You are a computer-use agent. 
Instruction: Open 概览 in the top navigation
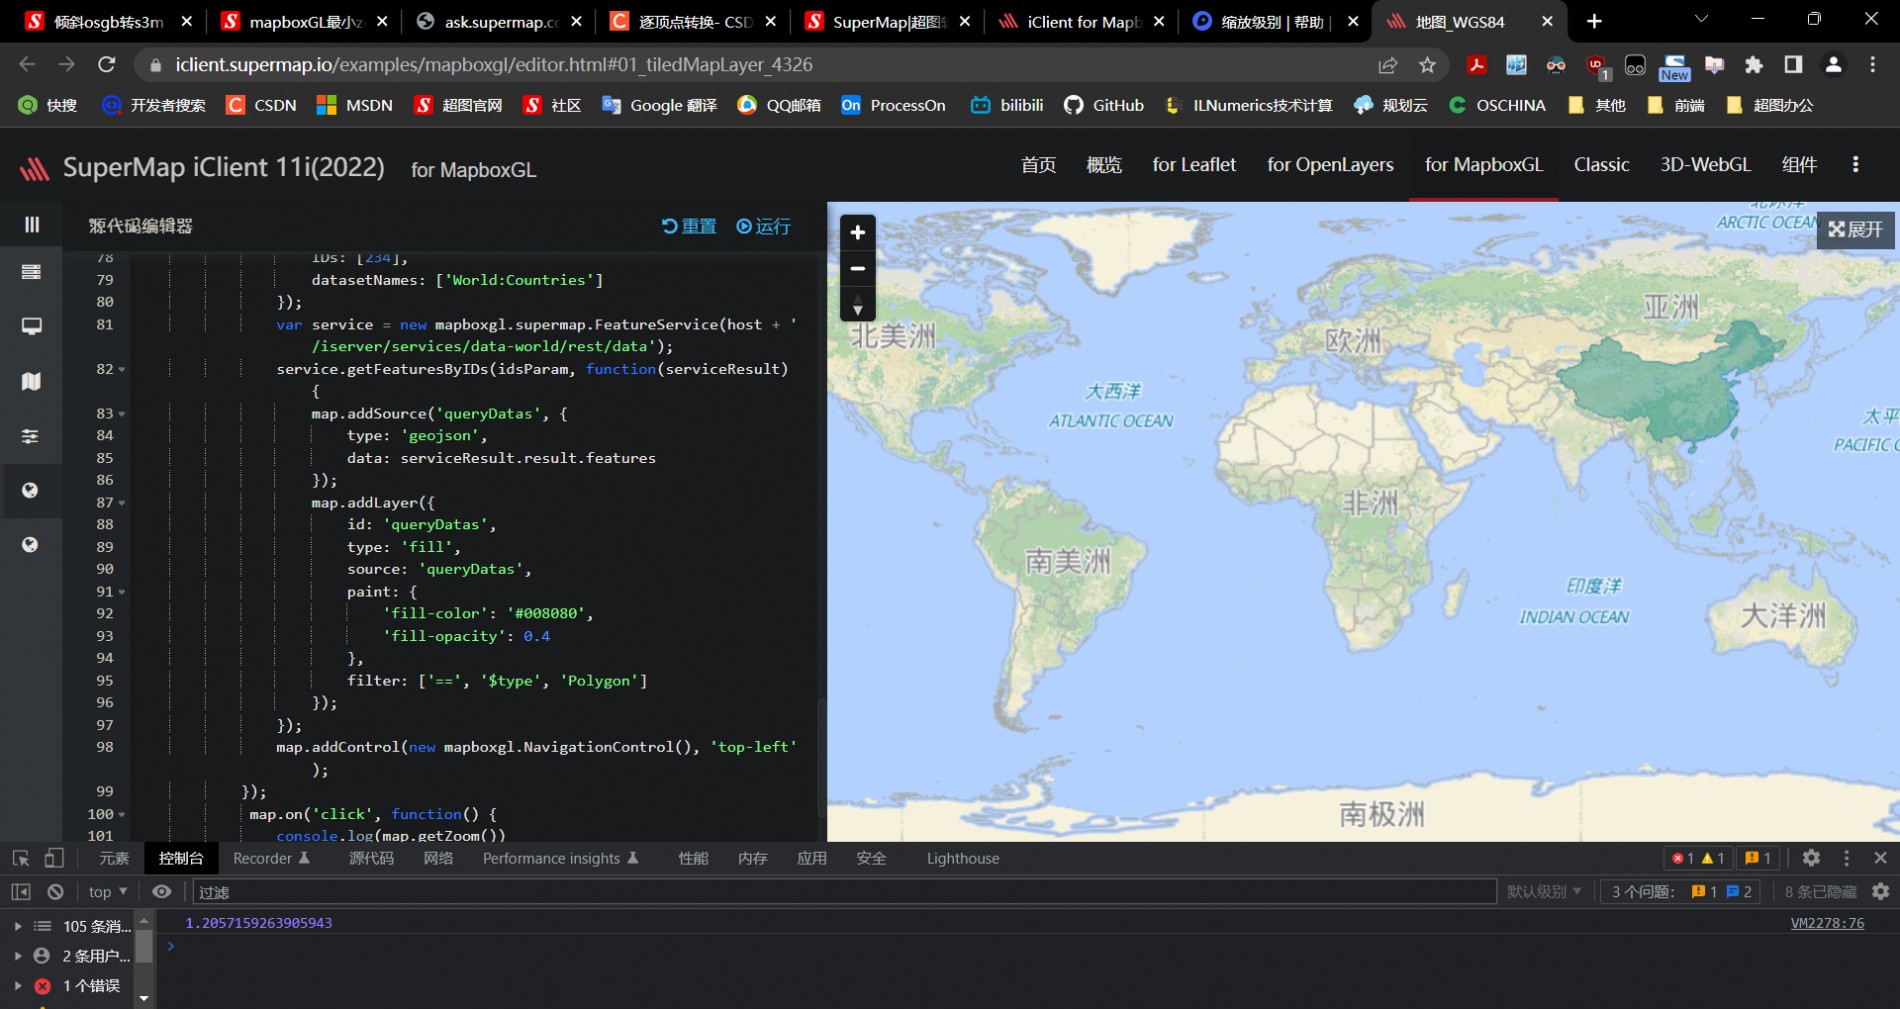point(1104,165)
